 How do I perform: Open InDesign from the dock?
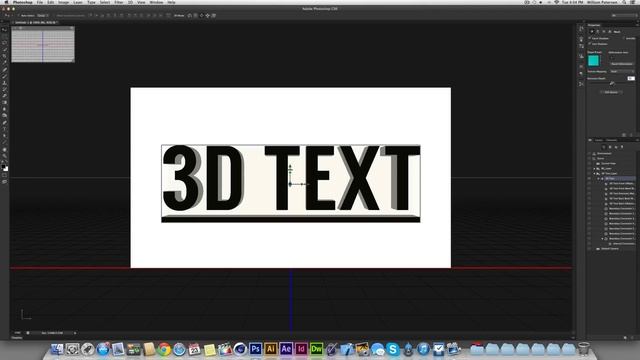301,349
